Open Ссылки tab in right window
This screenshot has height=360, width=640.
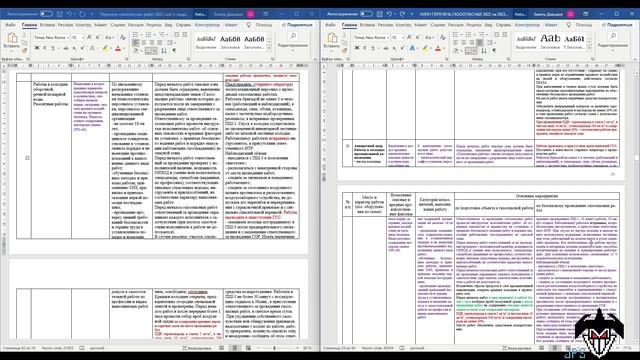point(438,25)
